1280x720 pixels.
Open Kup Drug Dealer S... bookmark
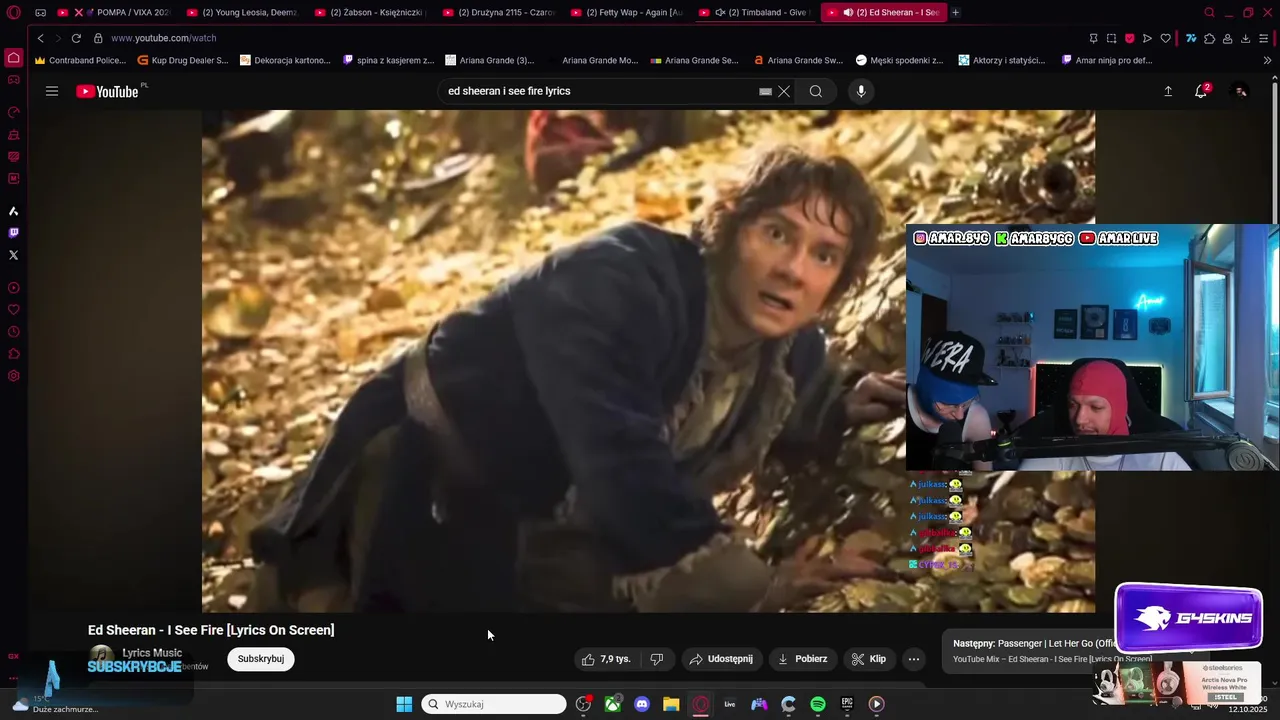click(183, 60)
